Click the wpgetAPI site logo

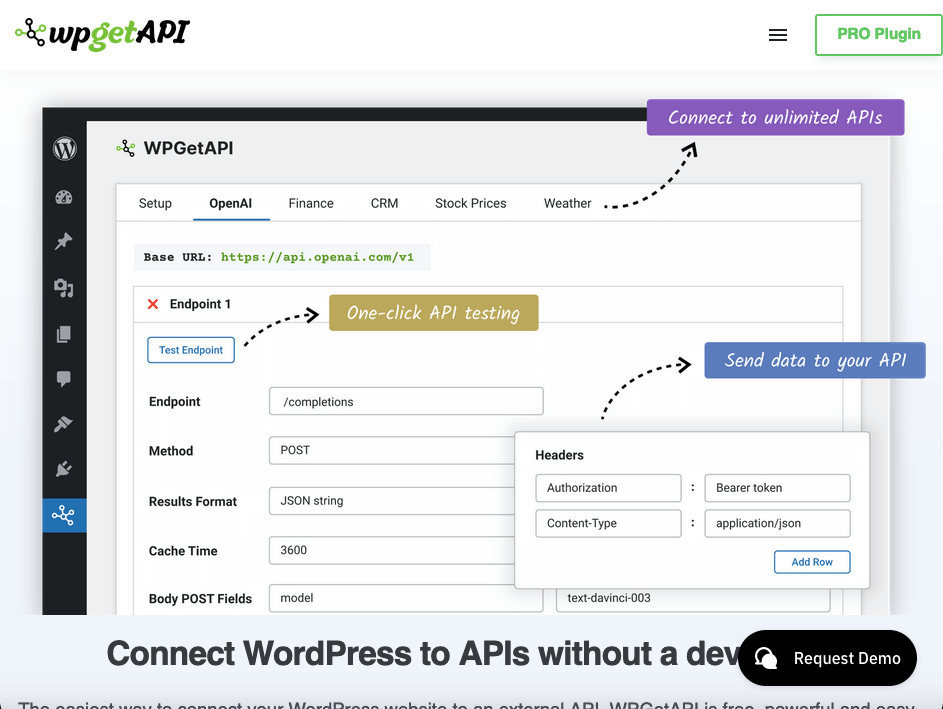[x=102, y=34]
